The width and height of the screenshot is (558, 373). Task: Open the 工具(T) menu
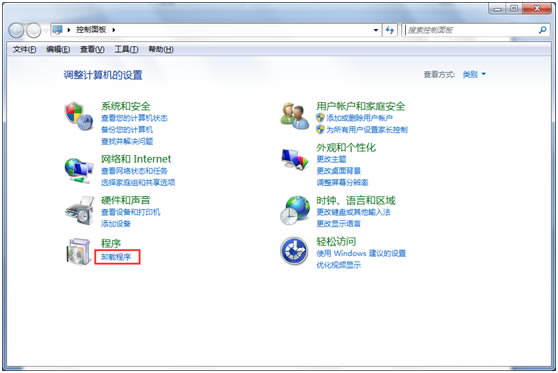pos(126,49)
